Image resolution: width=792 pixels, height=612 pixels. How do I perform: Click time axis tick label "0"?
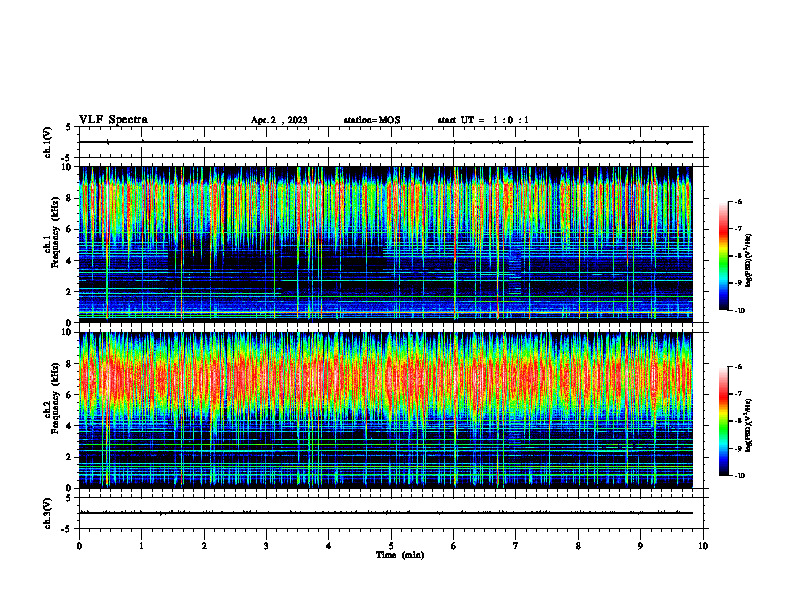(79, 546)
